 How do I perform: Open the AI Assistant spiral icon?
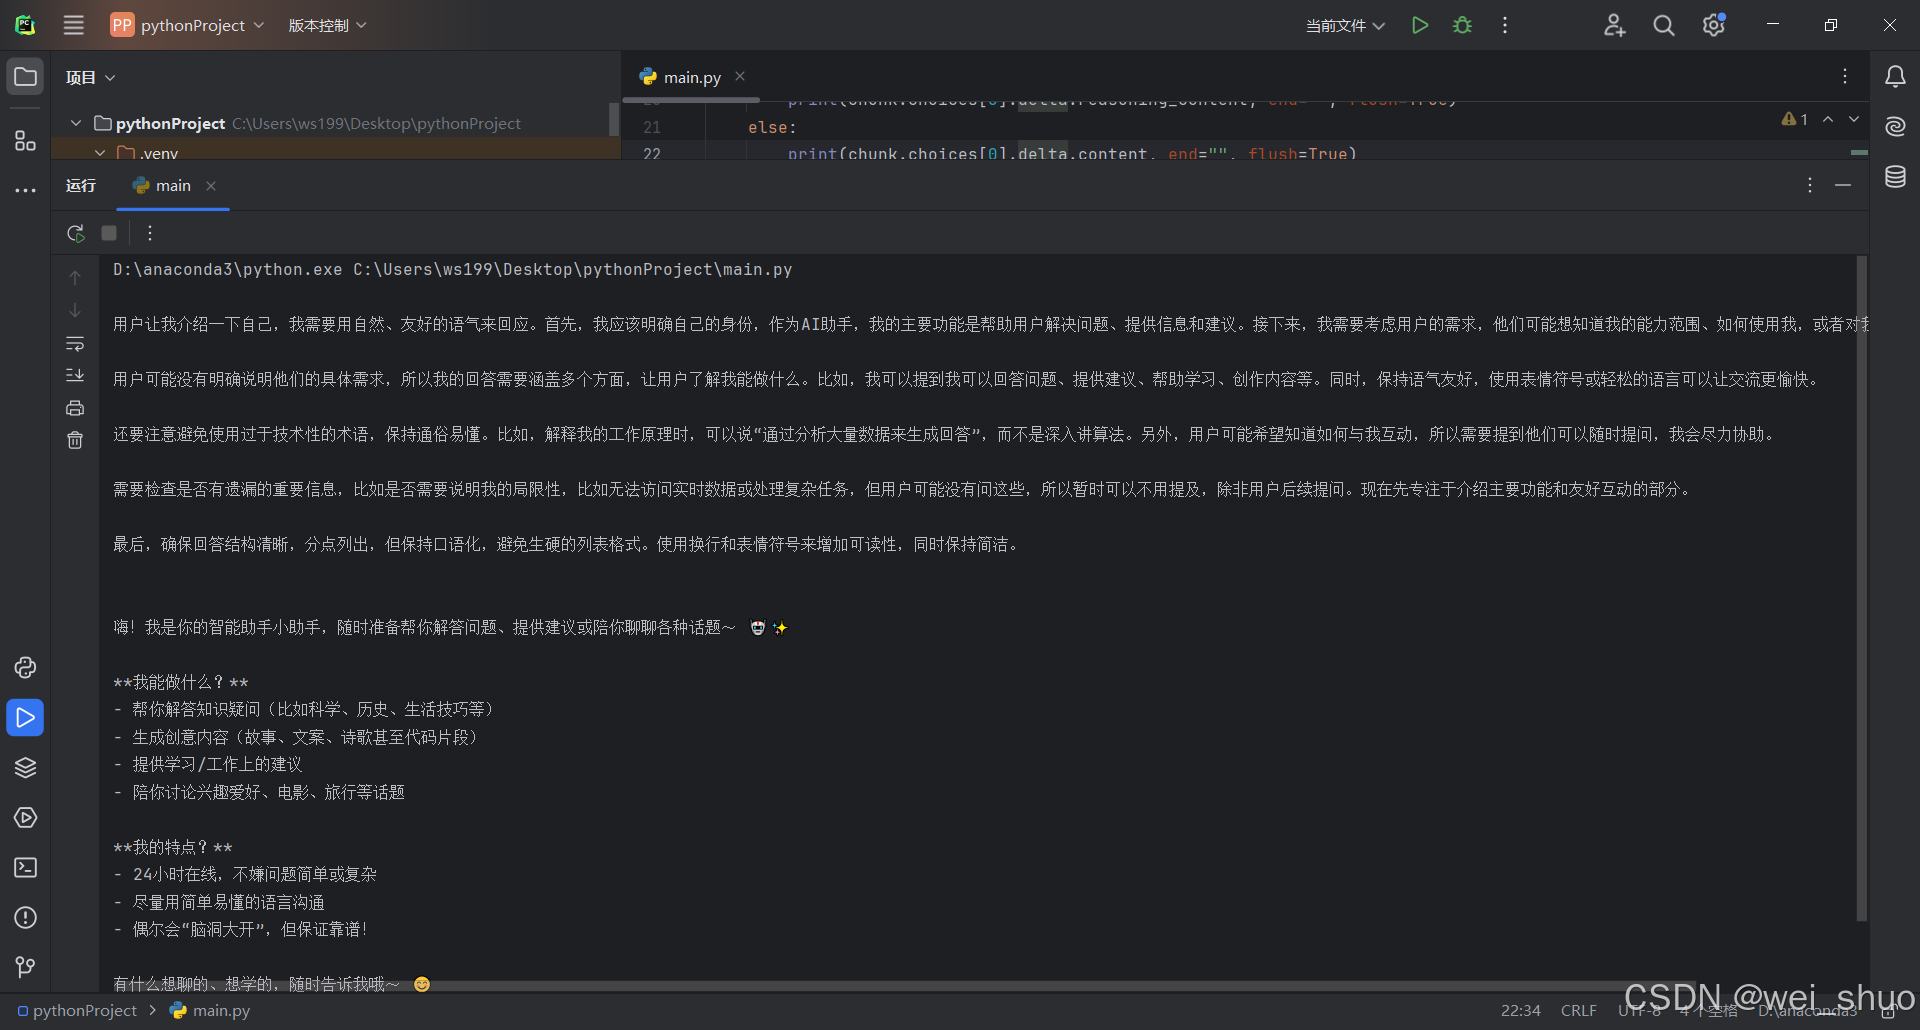(x=1895, y=126)
